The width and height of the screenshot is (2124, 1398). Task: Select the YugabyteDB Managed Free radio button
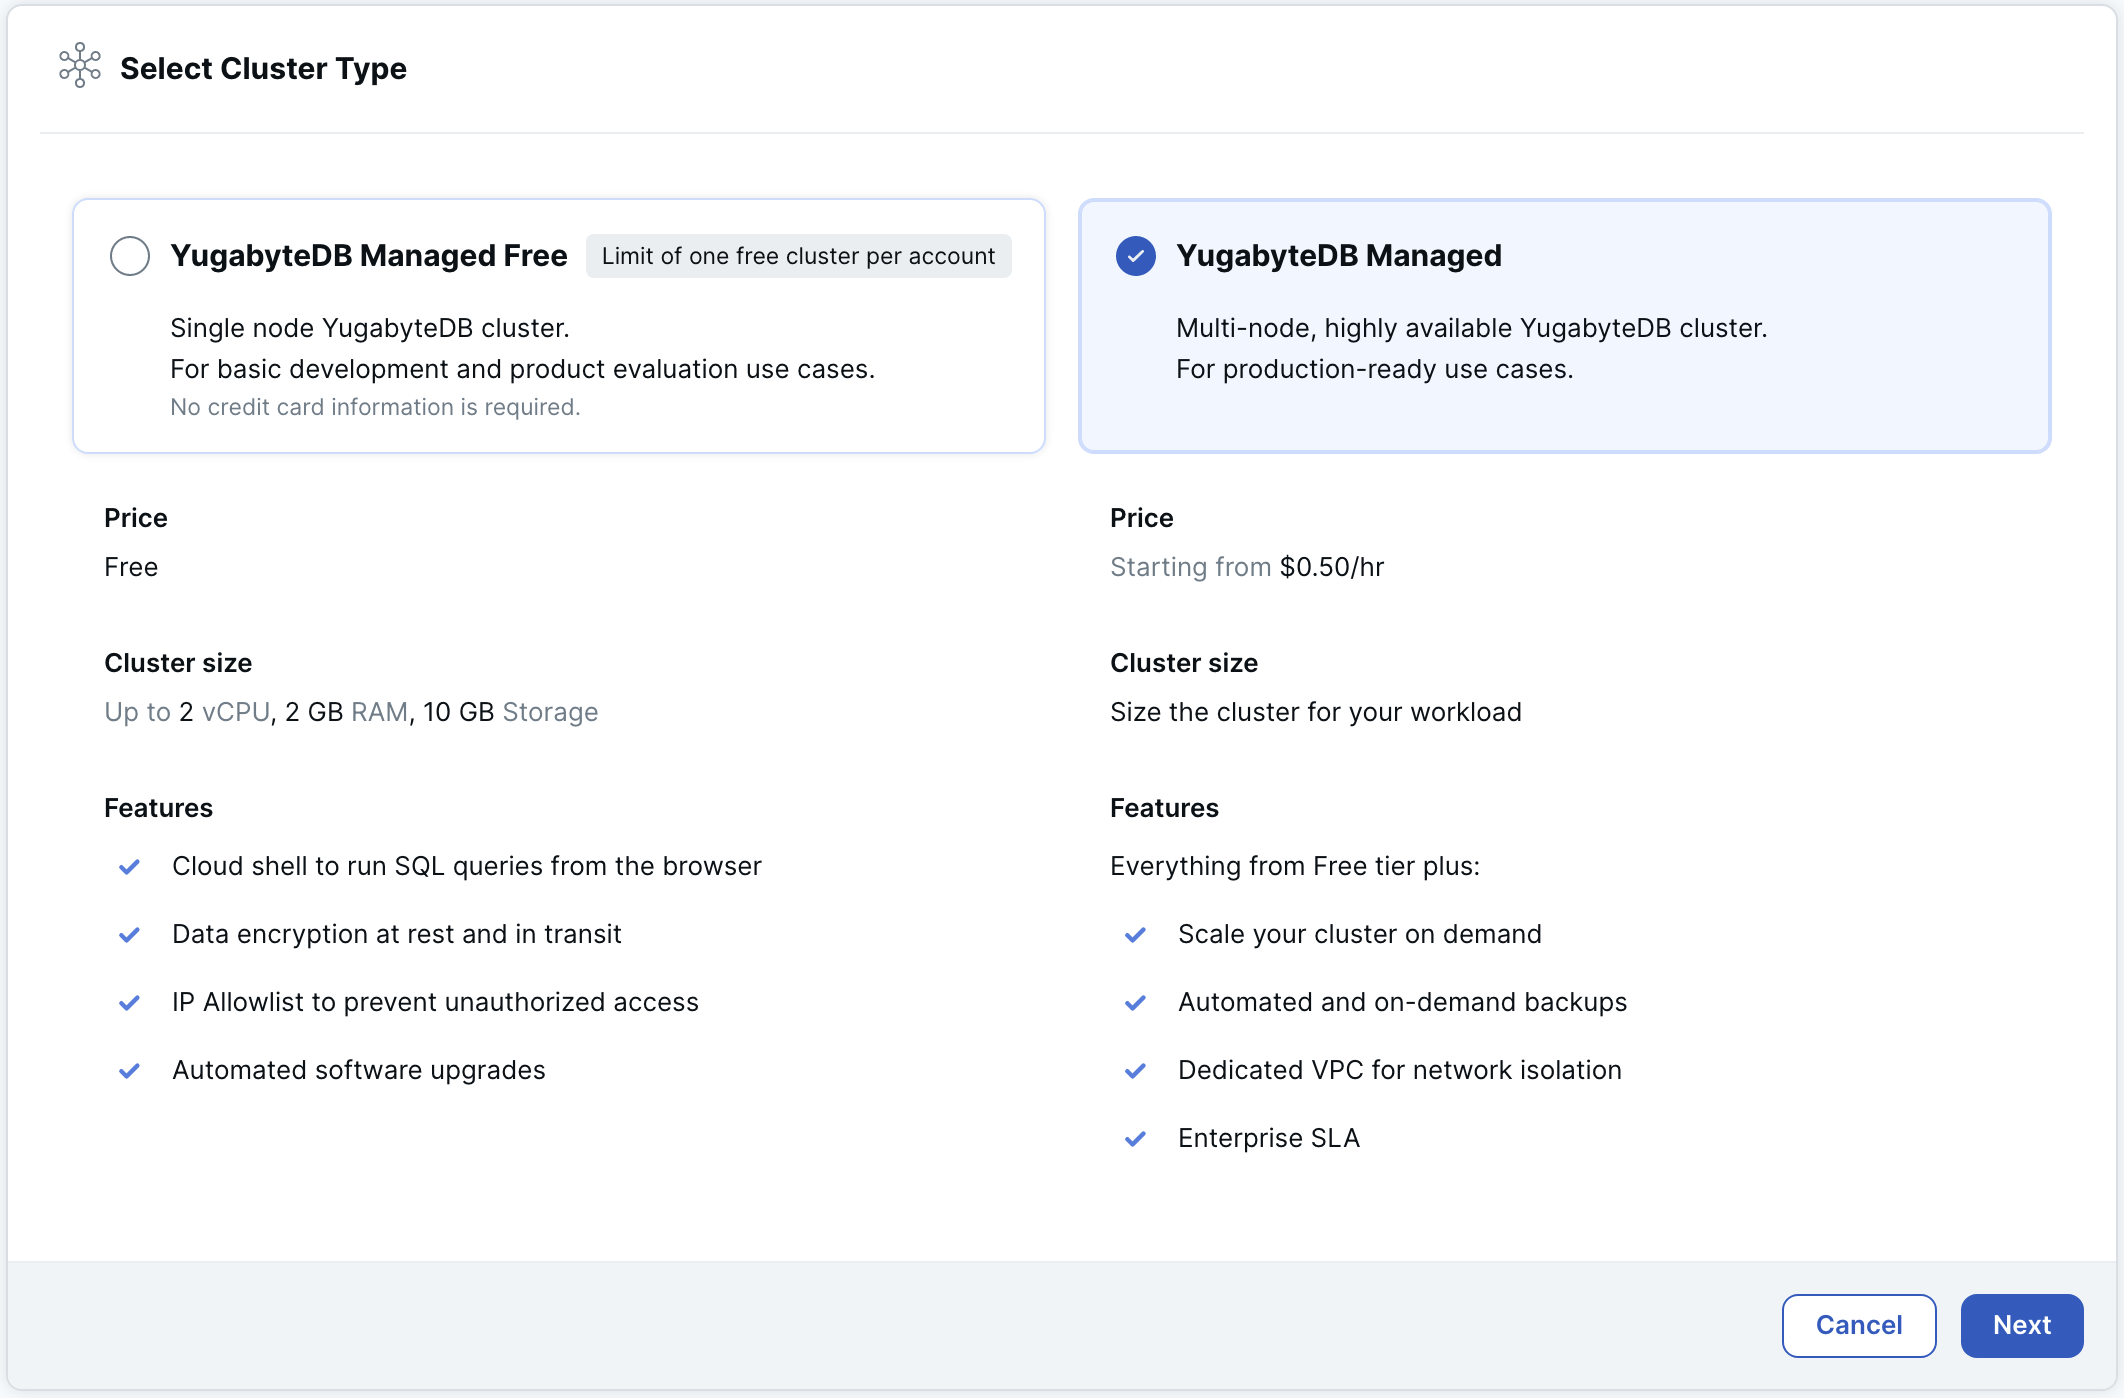point(130,256)
